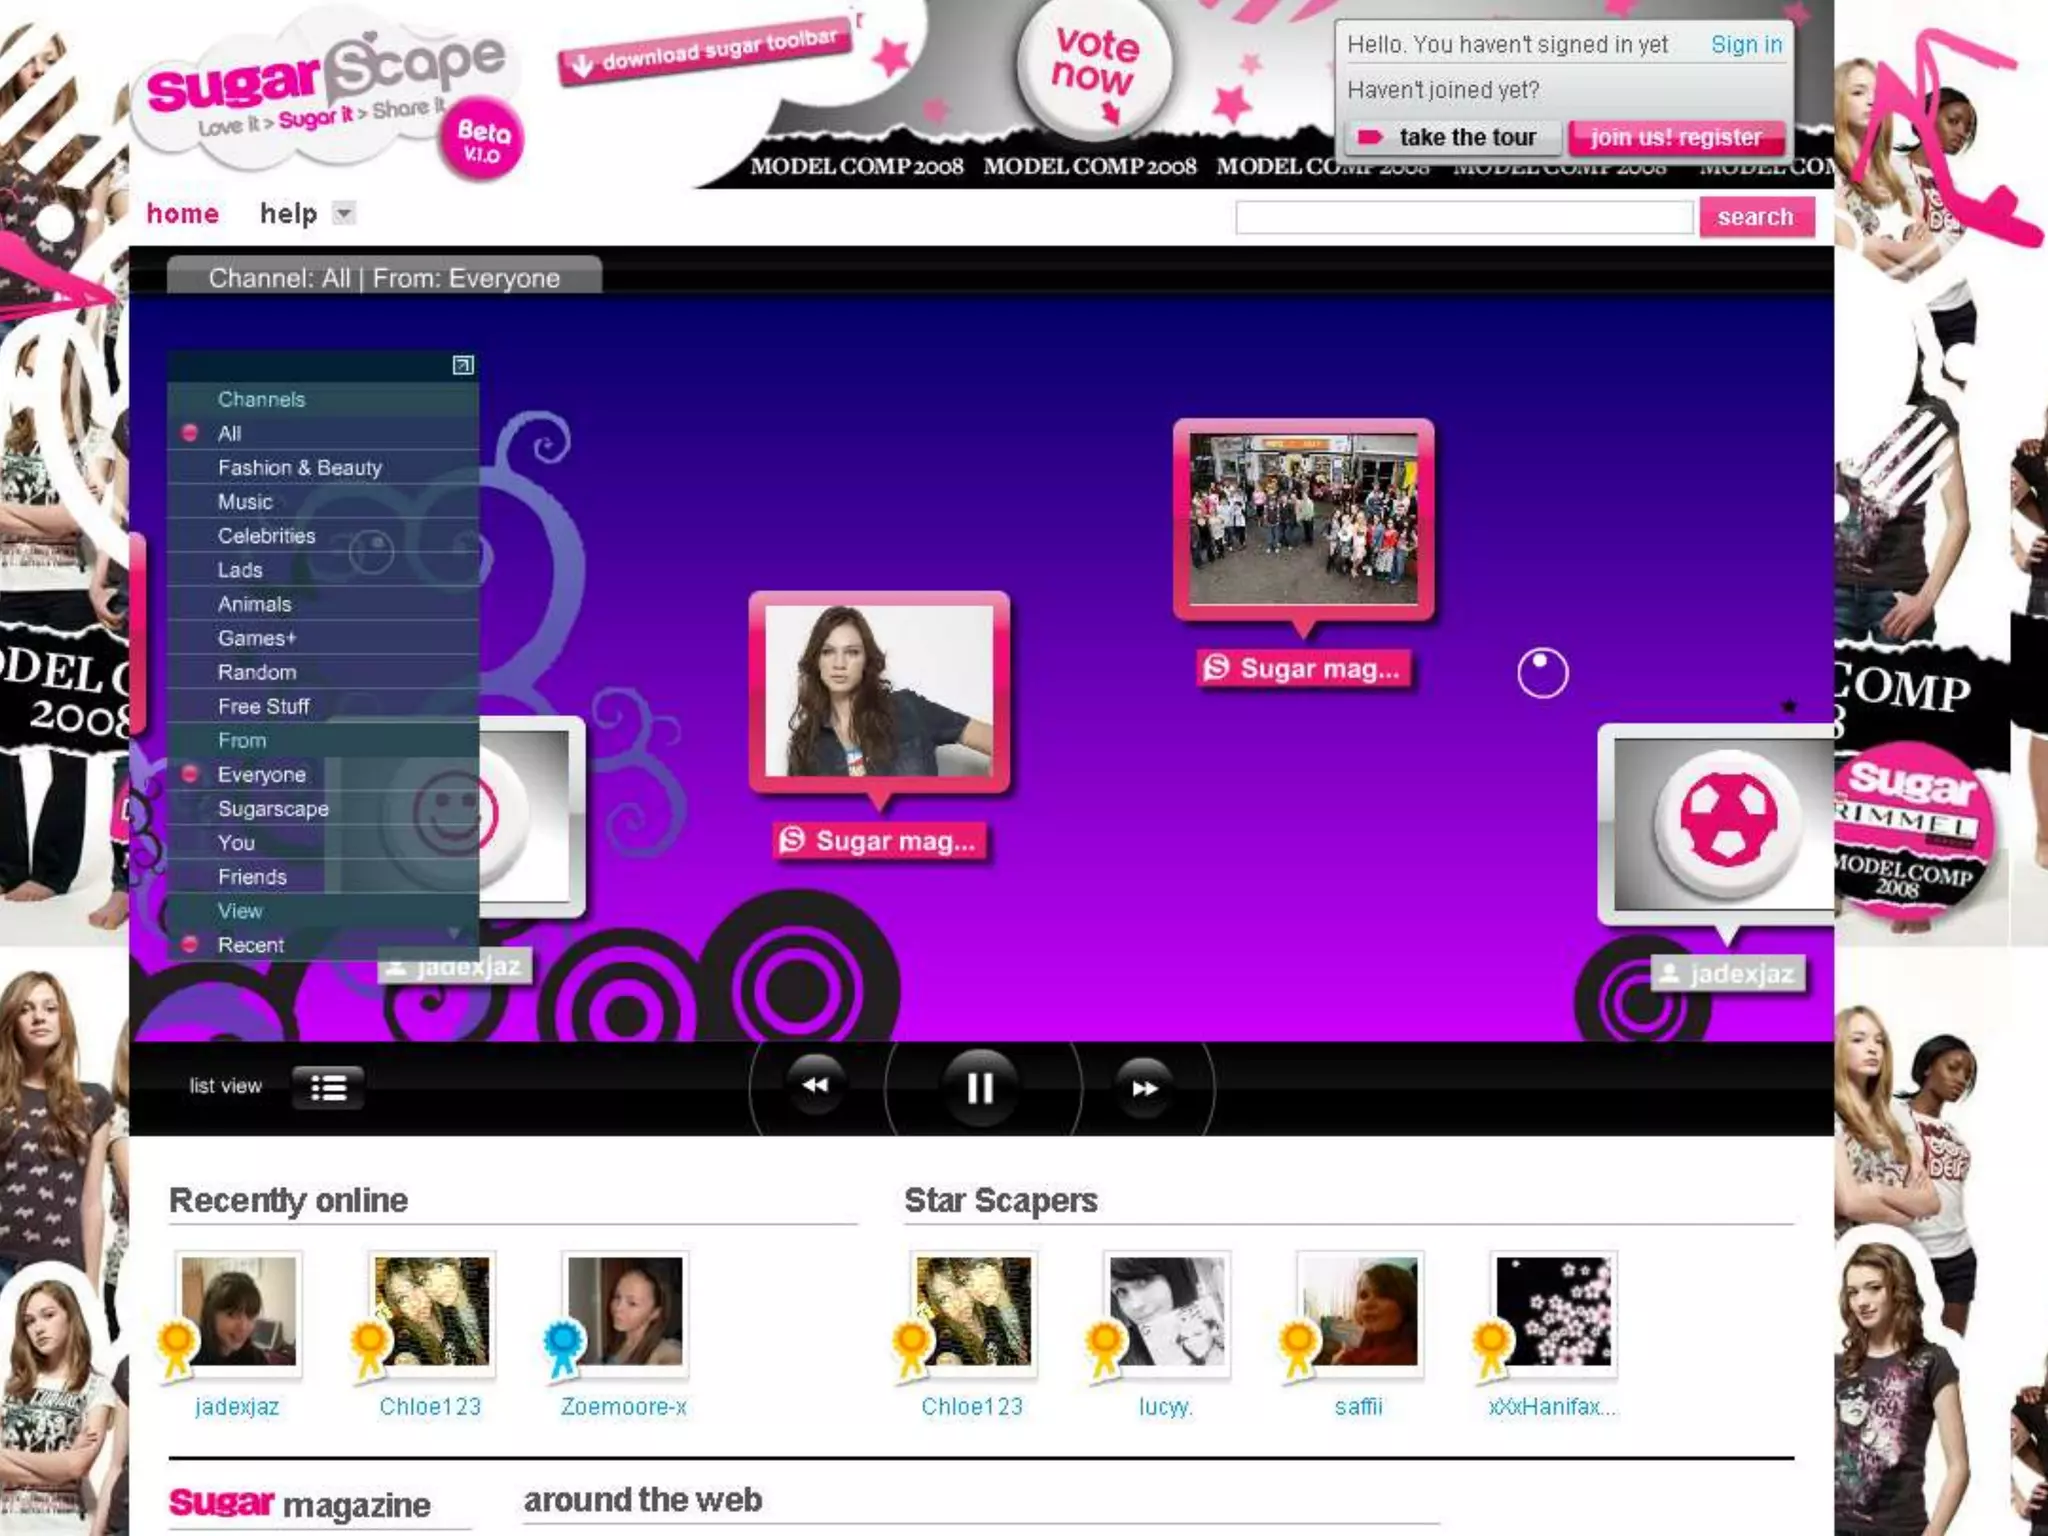
Task: Pause the channel slideshow
Action: point(980,1088)
